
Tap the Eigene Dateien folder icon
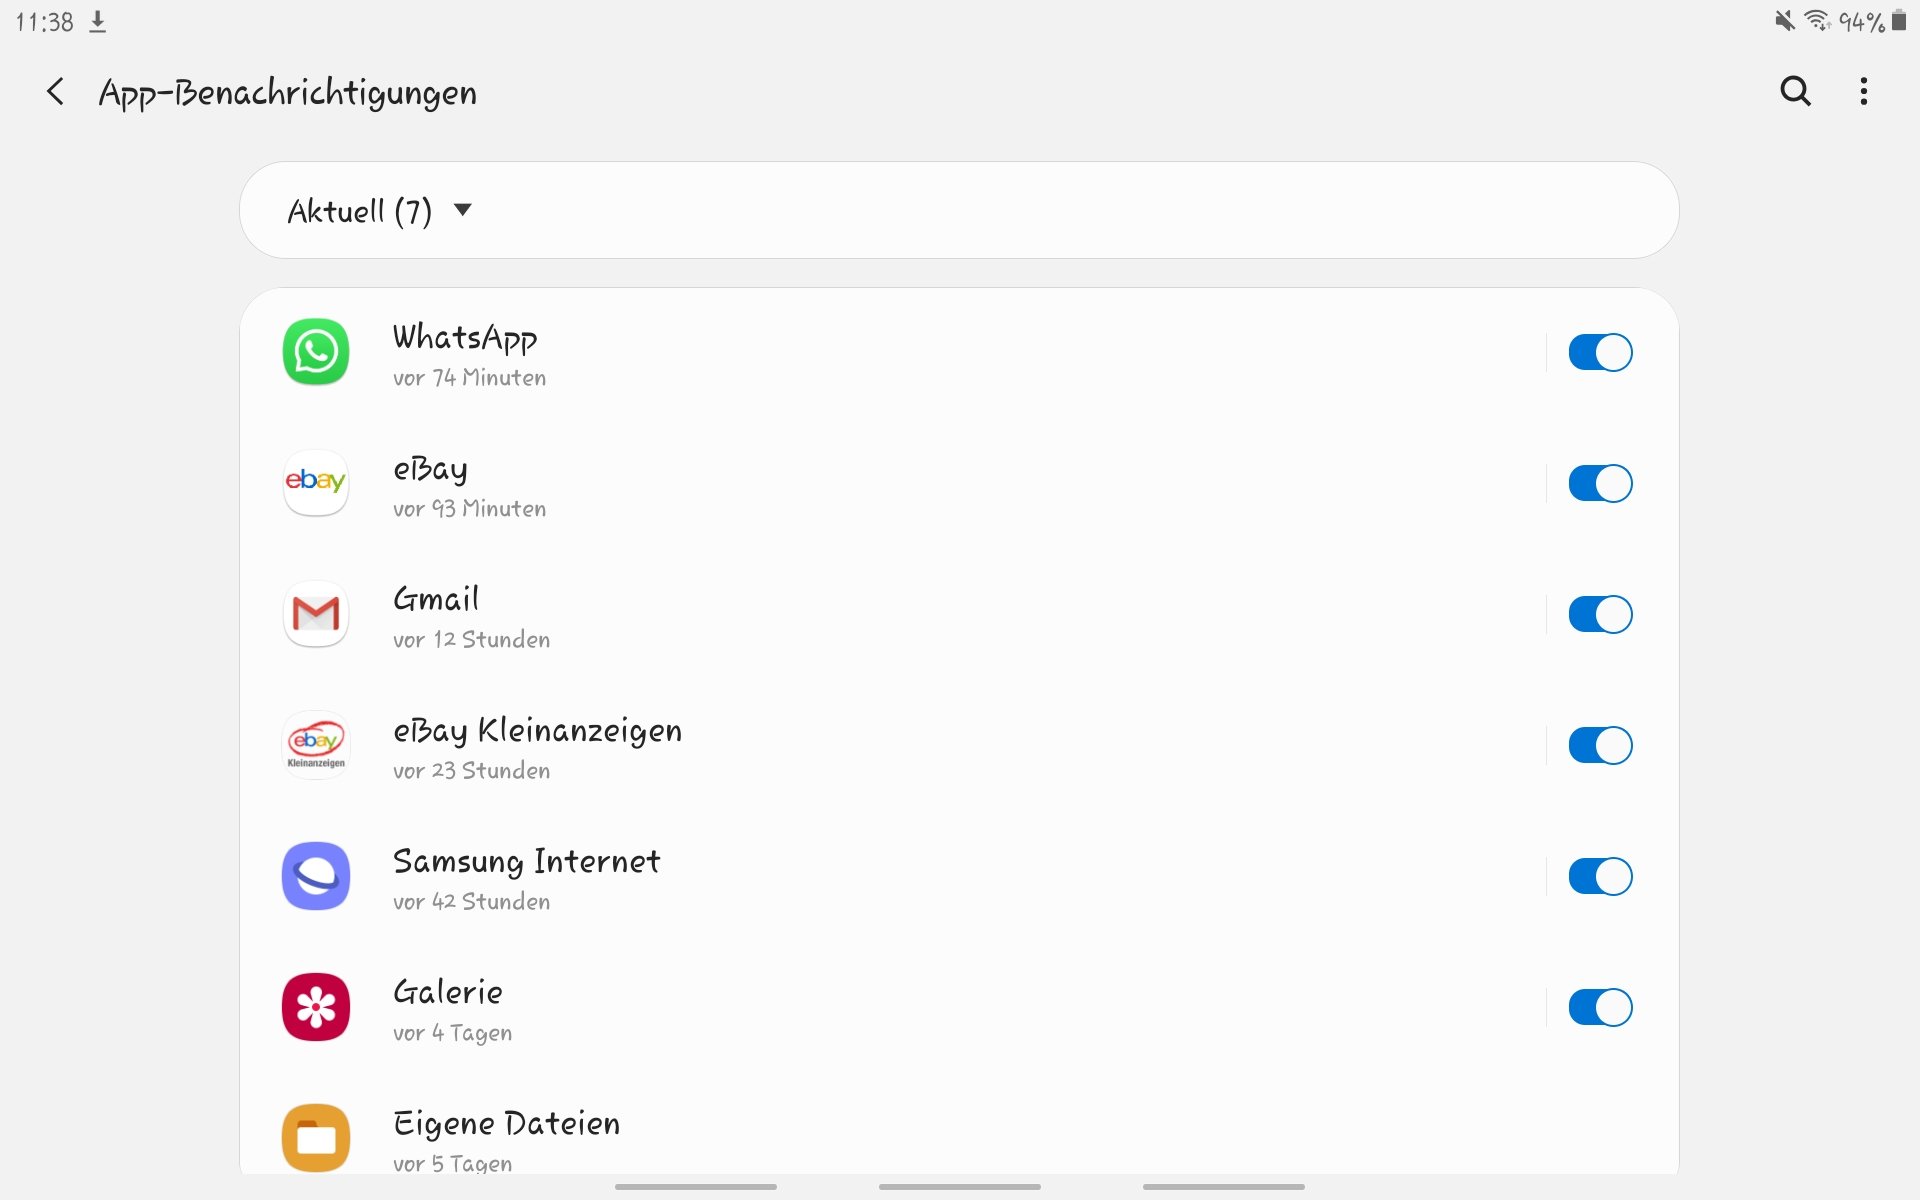pyautogui.click(x=316, y=1138)
